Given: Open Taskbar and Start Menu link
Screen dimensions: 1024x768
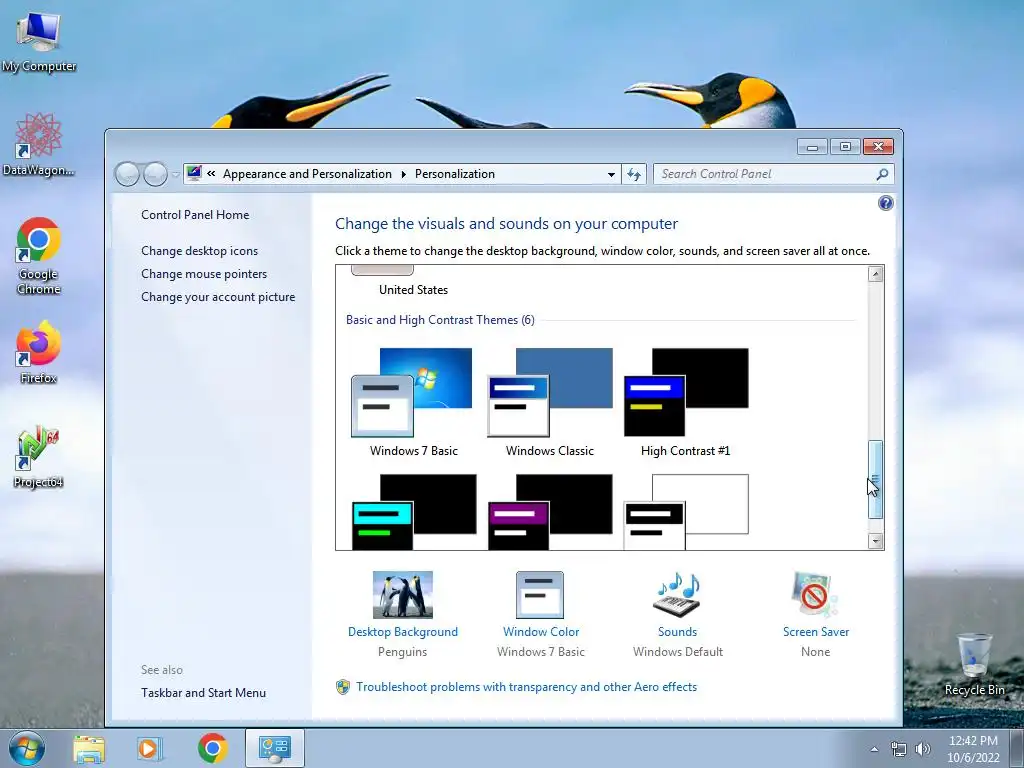Looking at the screenshot, I should pyautogui.click(x=203, y=693).
